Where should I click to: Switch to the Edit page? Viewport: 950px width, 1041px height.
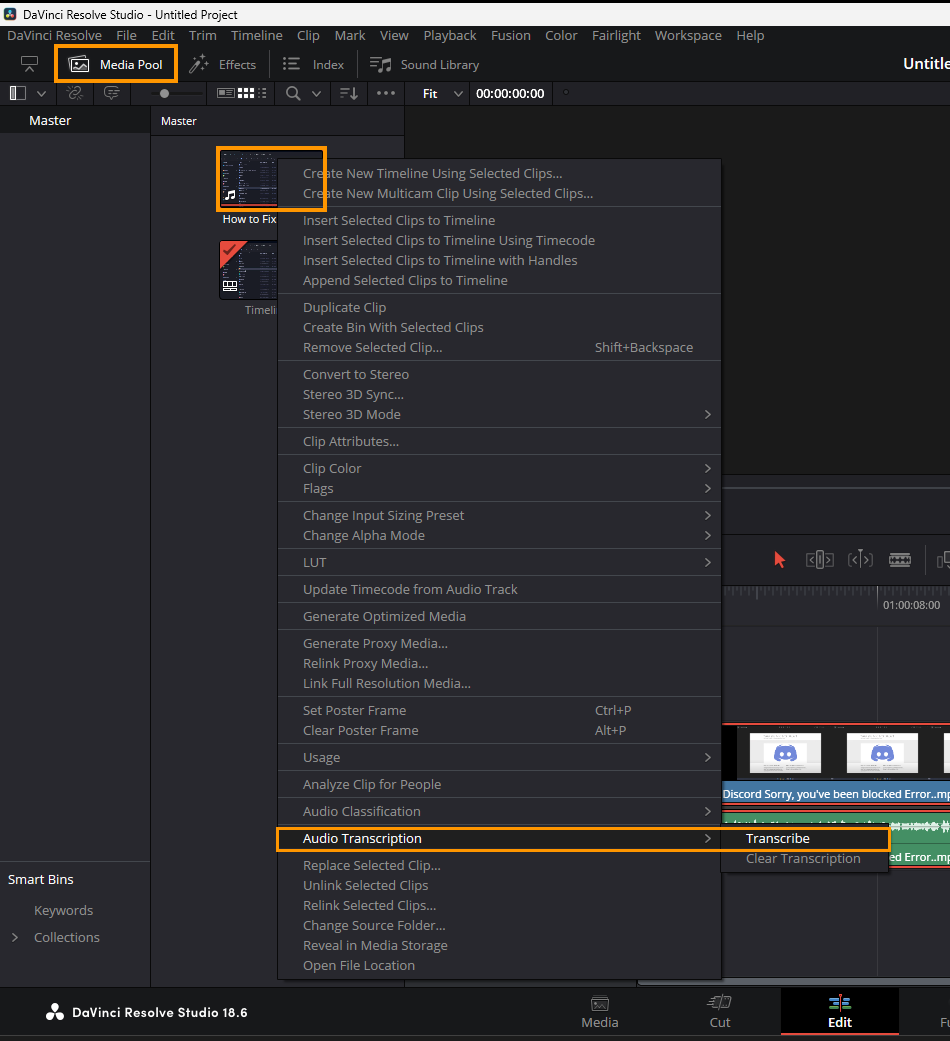840,1012
